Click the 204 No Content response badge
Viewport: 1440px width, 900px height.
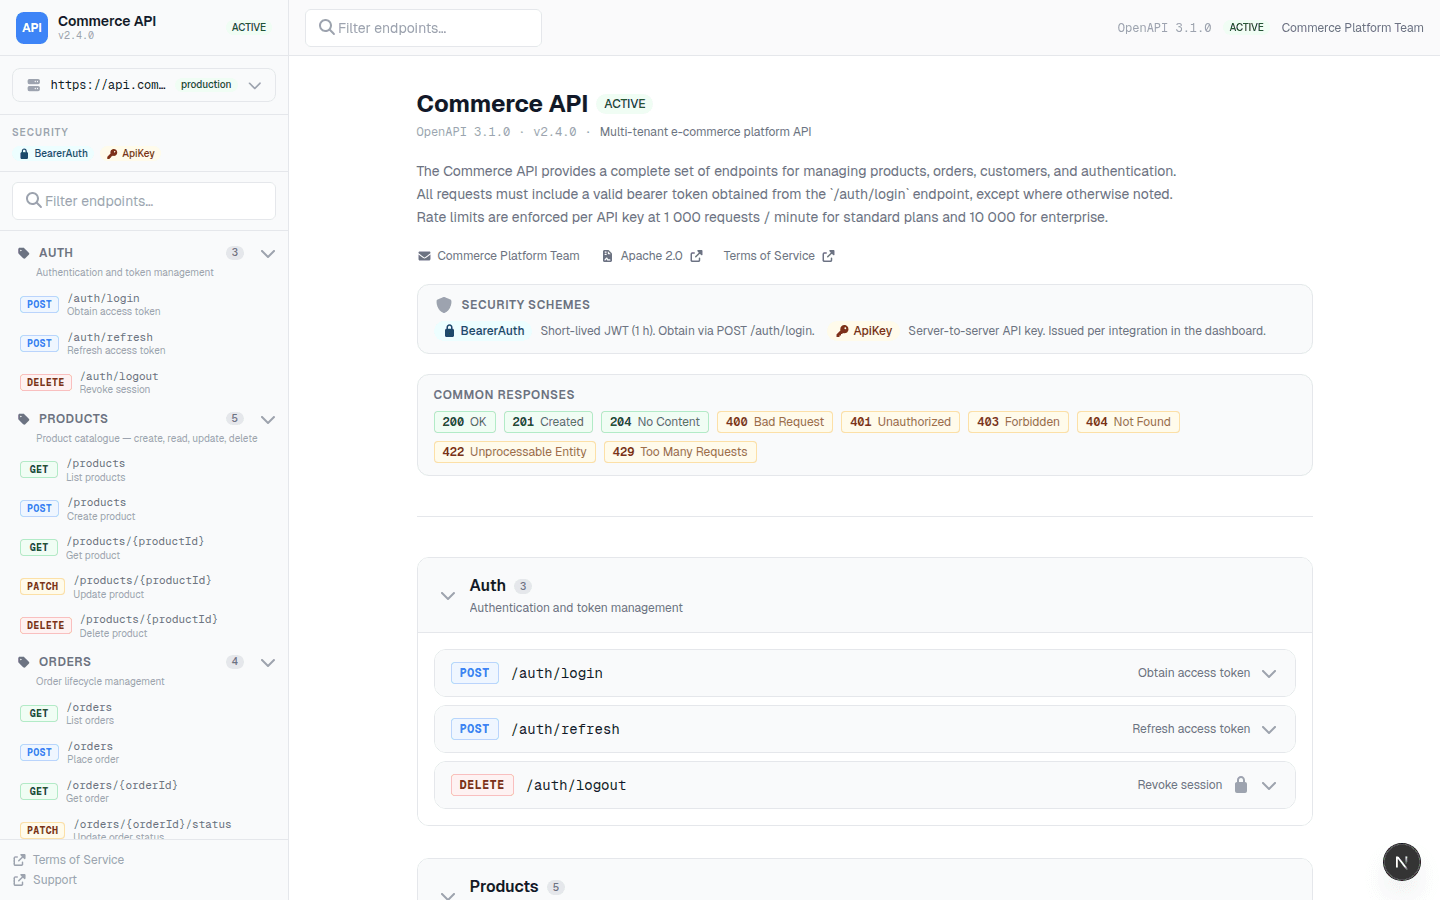[x=655, y=422]
